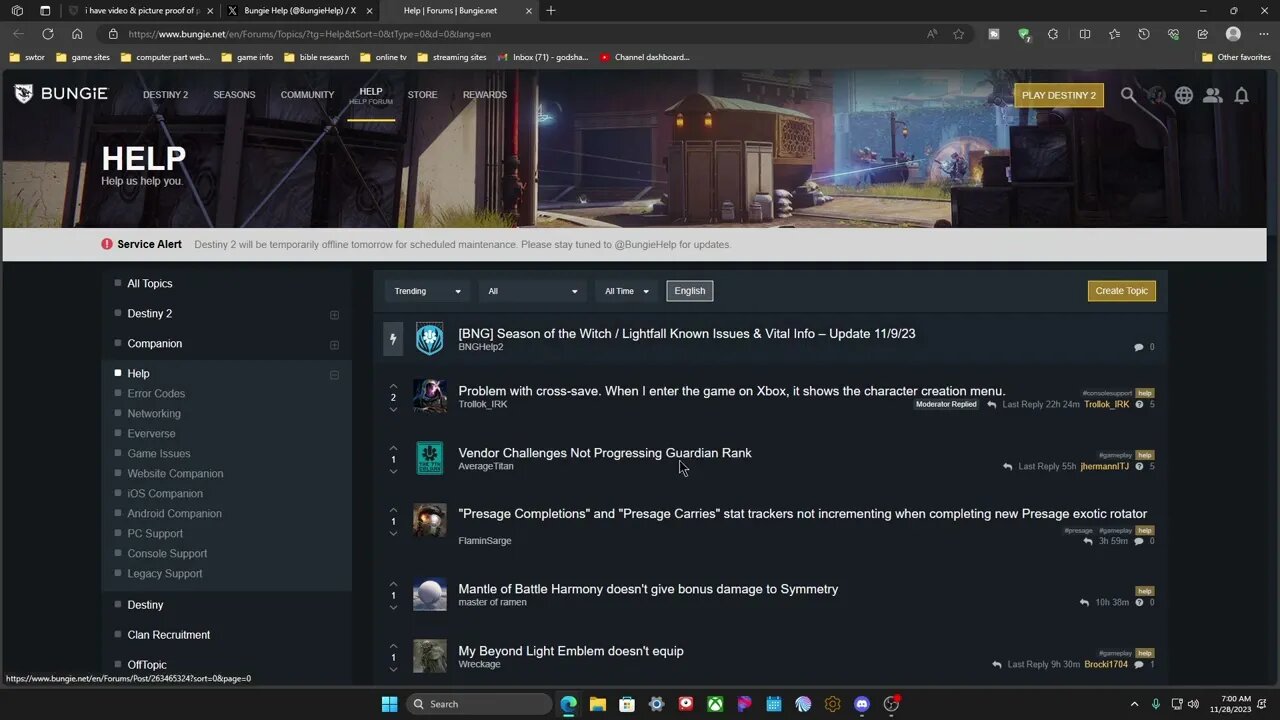
Task: Show hidden system tray icons
Action: tap(1134, 704)
